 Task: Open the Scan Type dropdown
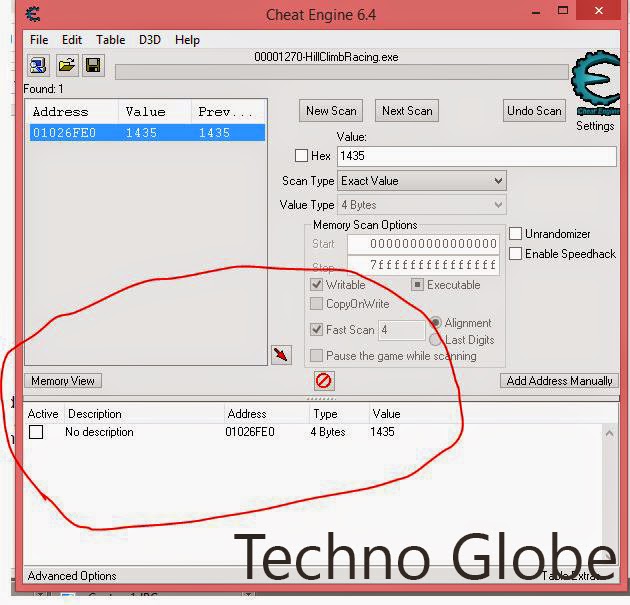point(422,181)
